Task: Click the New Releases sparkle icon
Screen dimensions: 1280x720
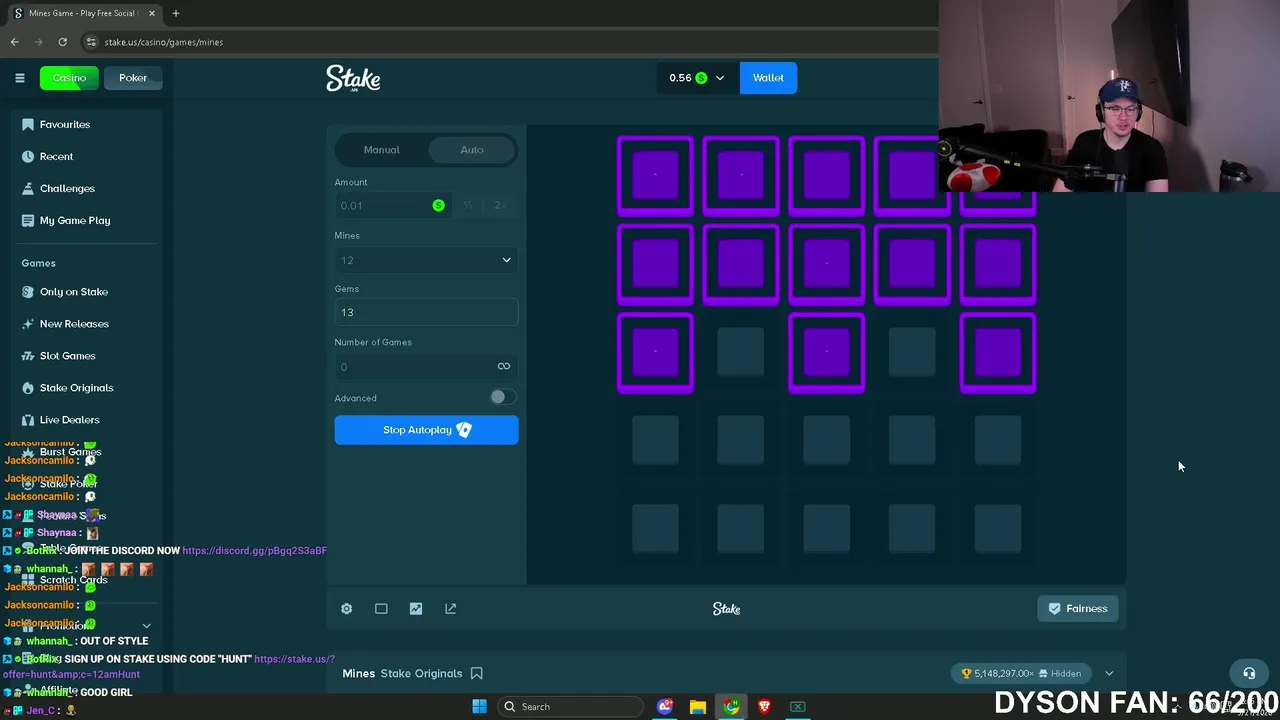Action: click(x=28, y=324)
